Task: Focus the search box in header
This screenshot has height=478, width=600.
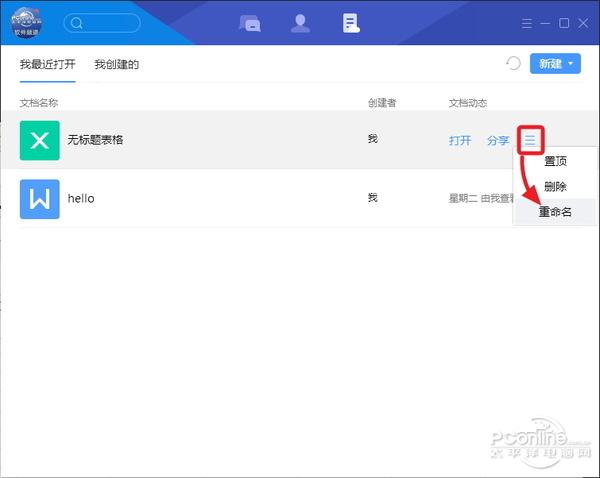Action: (x=102, y=23)
